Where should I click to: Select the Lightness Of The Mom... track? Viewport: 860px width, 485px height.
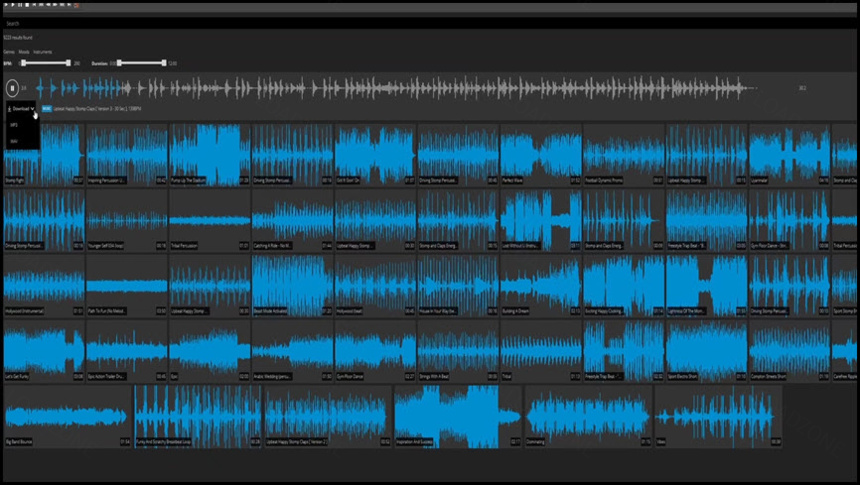(706, 285)
